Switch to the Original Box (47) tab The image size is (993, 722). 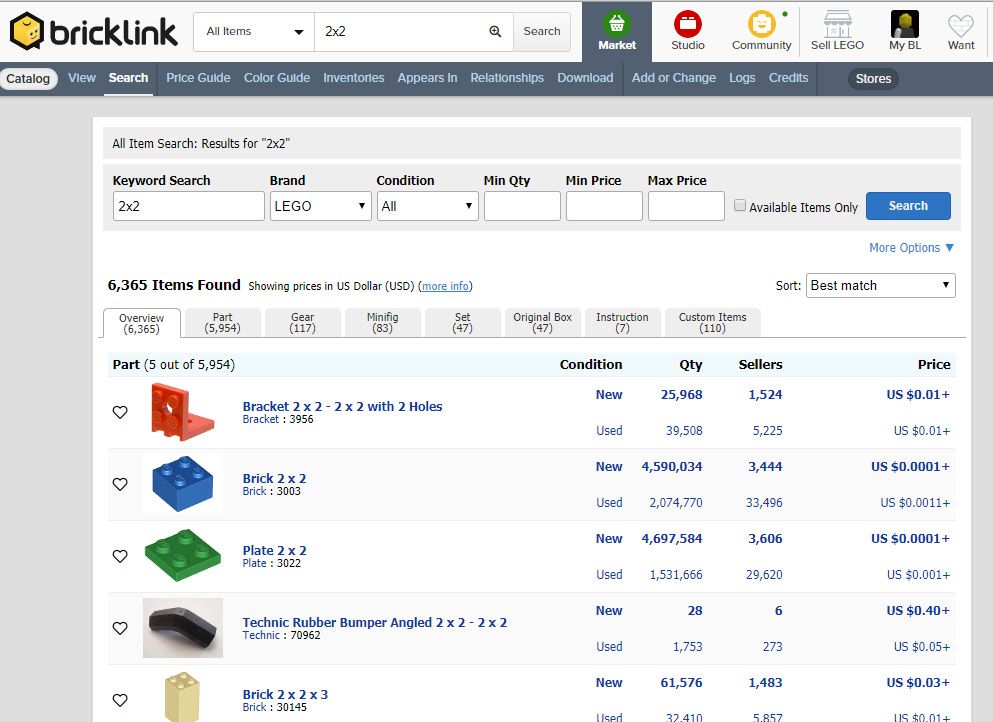click(542, 322)
